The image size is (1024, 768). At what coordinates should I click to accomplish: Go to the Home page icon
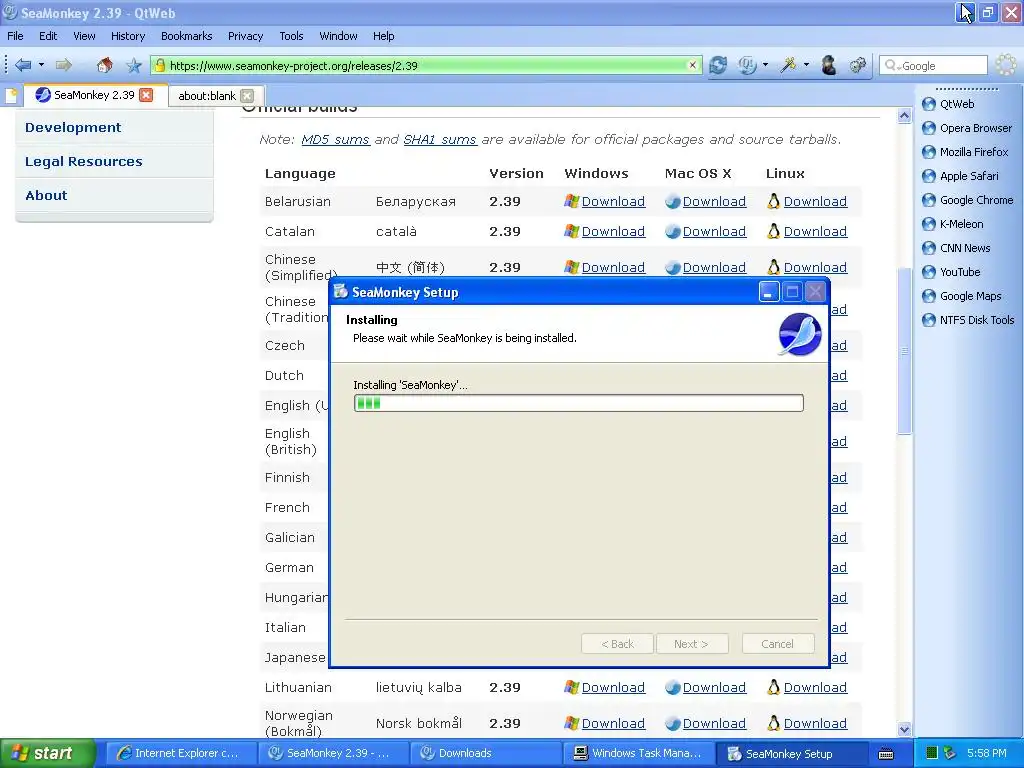(x=104, y=65)
